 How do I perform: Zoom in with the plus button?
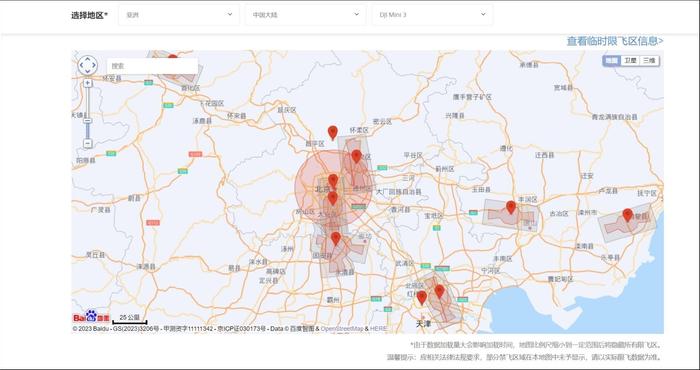pyautogui.click(x=88, y=83)
